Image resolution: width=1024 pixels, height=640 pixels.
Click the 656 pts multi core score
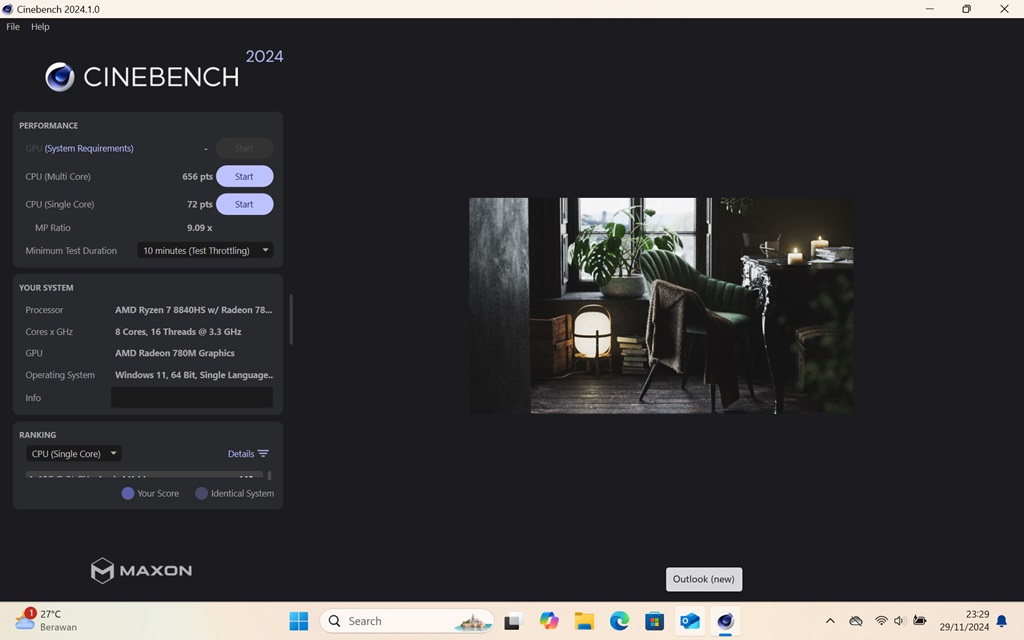pos(197,176)
